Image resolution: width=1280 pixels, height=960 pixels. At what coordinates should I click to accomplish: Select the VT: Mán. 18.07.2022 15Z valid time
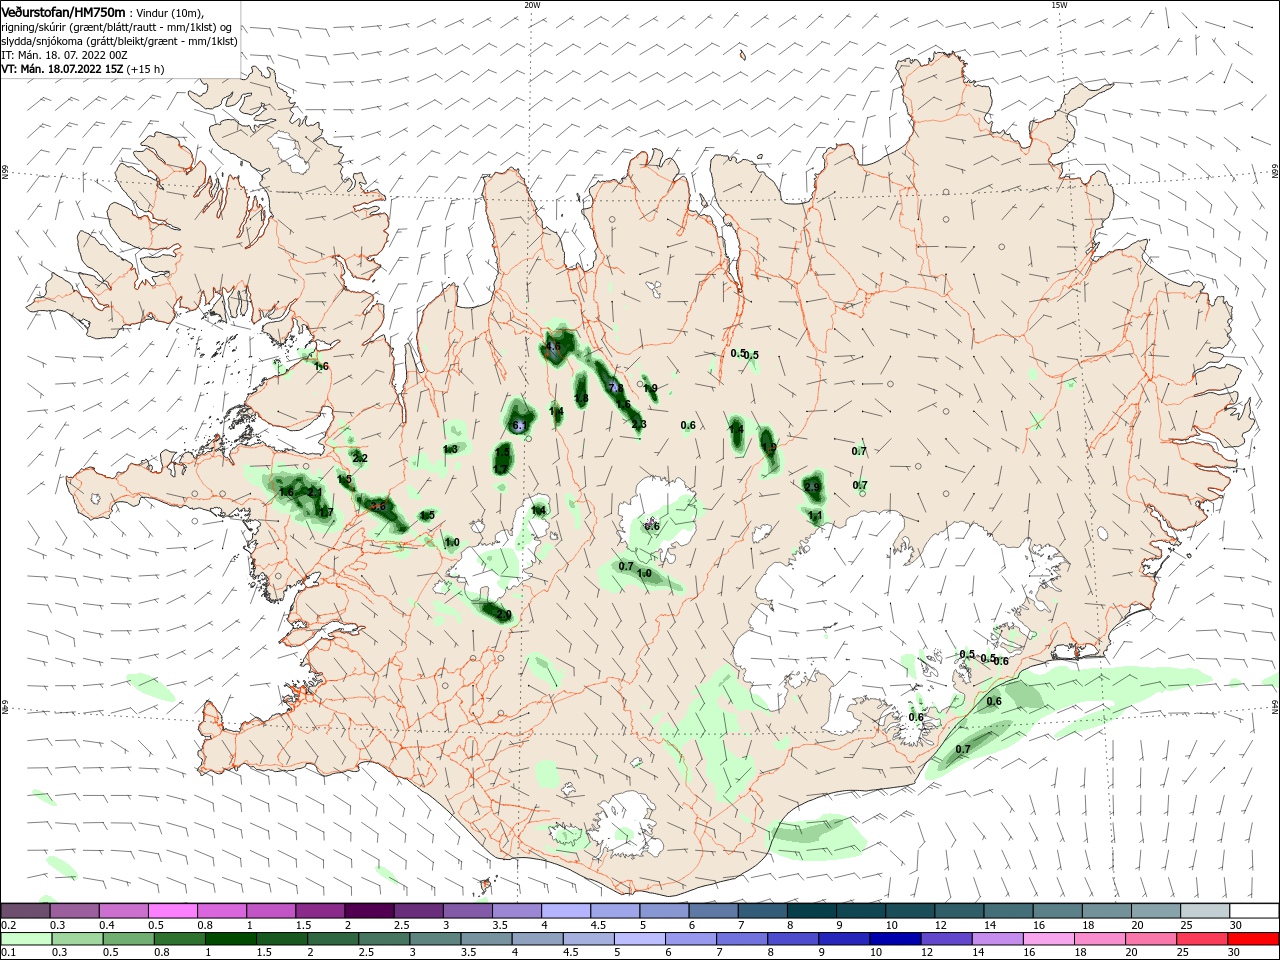click(x=61, y=69)
